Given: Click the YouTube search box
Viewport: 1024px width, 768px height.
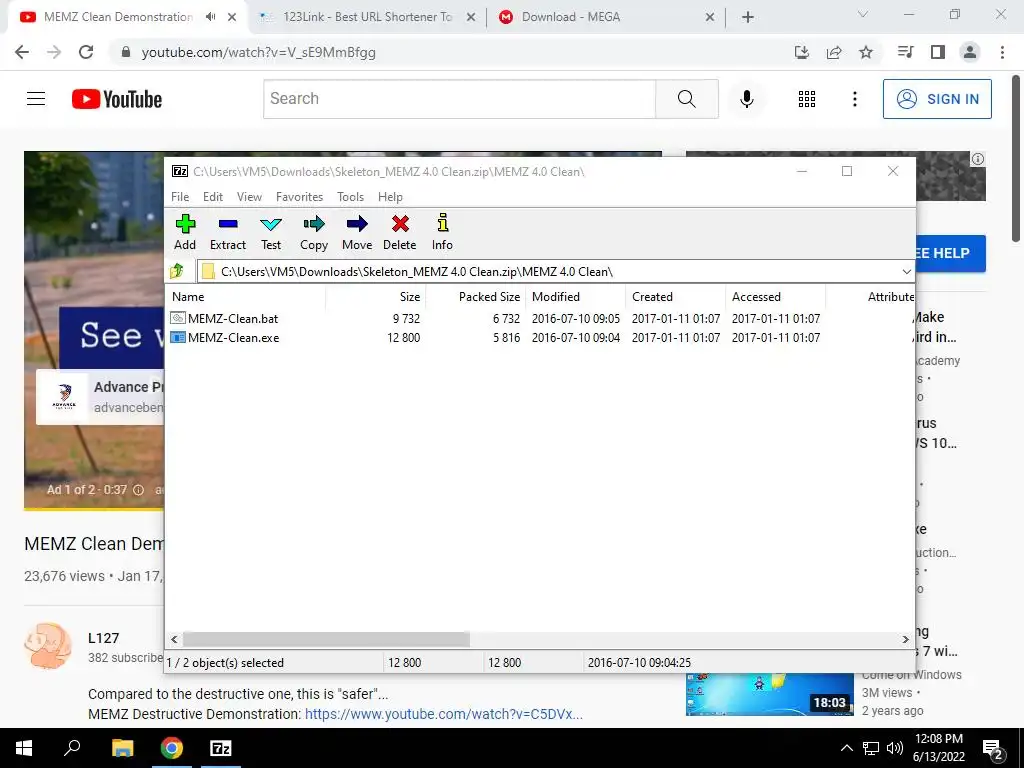Looking at the screenshot, I should (x=459, y=99).
